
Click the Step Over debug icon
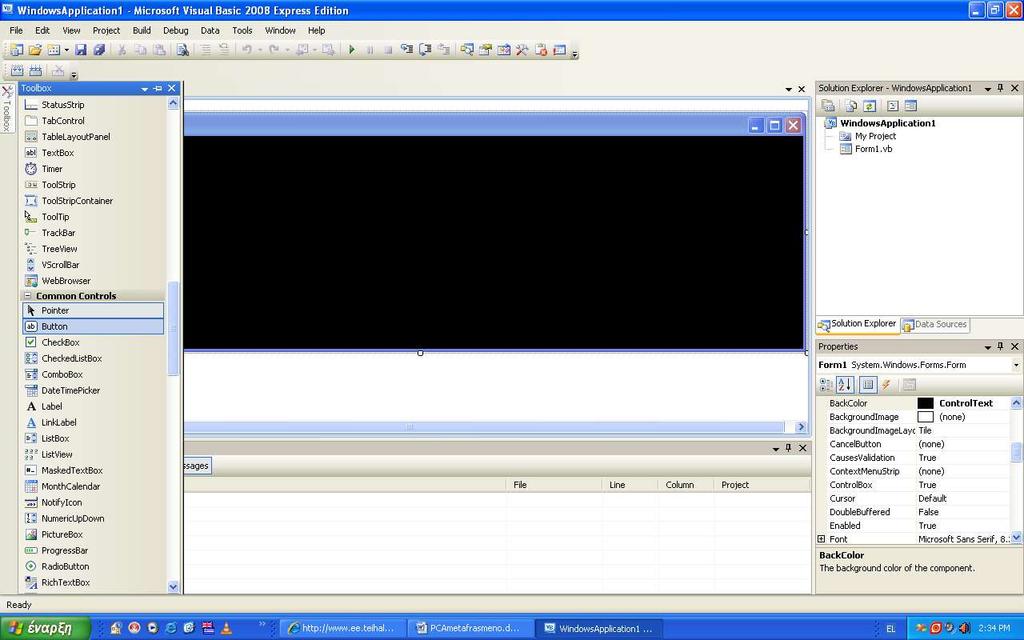pos(425,50)
